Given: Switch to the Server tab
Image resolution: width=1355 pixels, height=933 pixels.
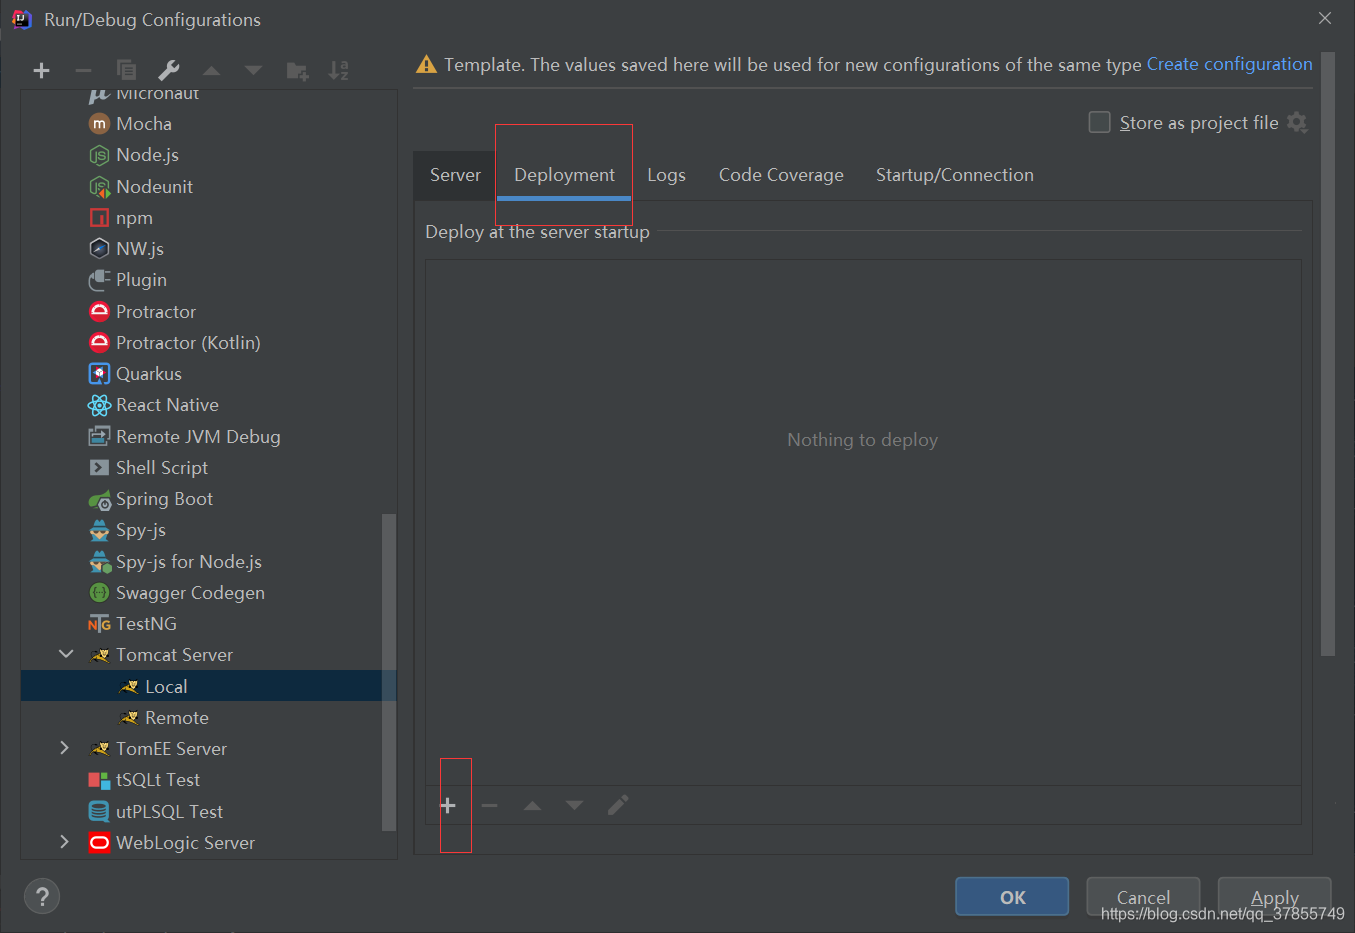Looking at the screenshot, I should (x=455, y=175).
